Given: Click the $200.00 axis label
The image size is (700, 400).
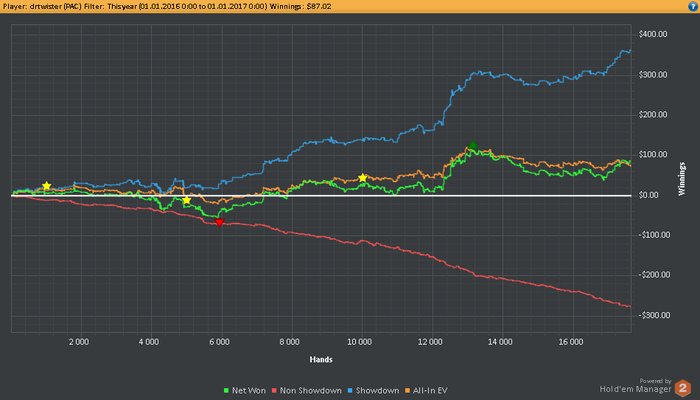Looking at the screenshot, I should click(x=653, y=115).
